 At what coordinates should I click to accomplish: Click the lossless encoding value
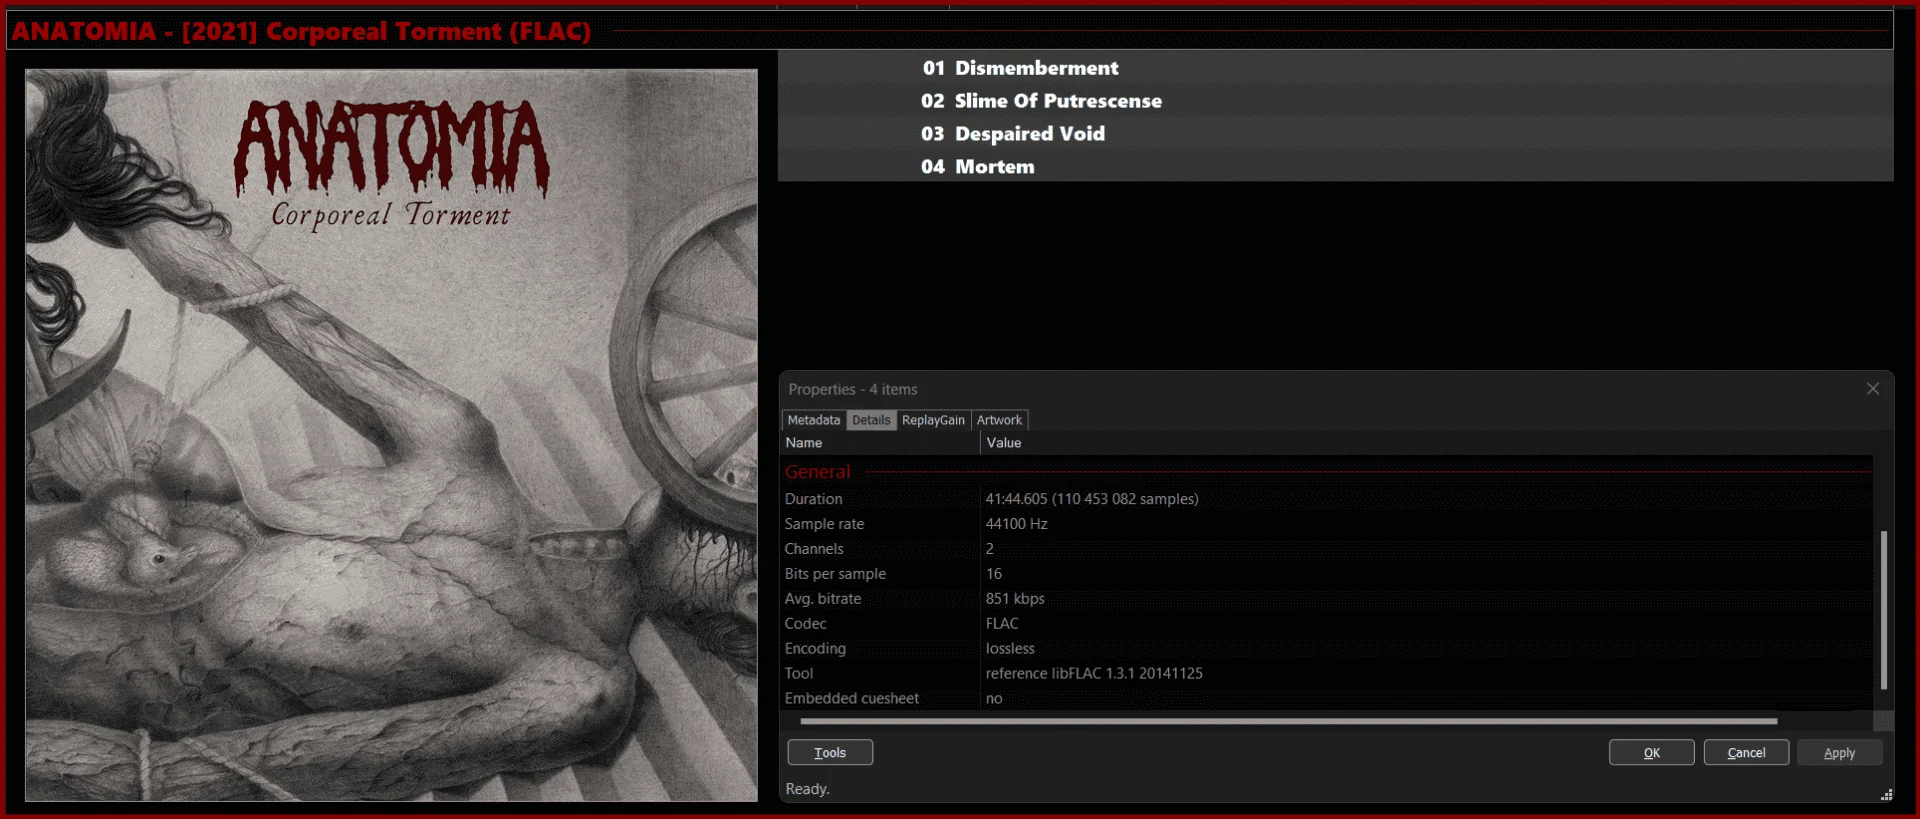[1010, 649]
